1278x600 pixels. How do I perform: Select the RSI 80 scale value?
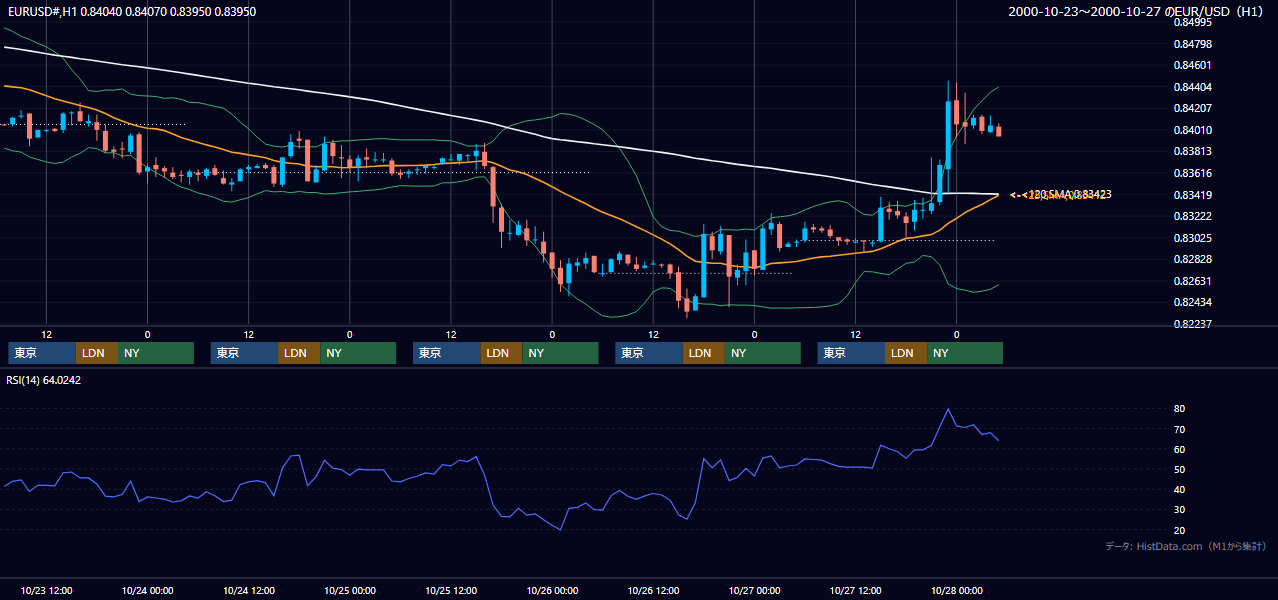point(1180,409)
